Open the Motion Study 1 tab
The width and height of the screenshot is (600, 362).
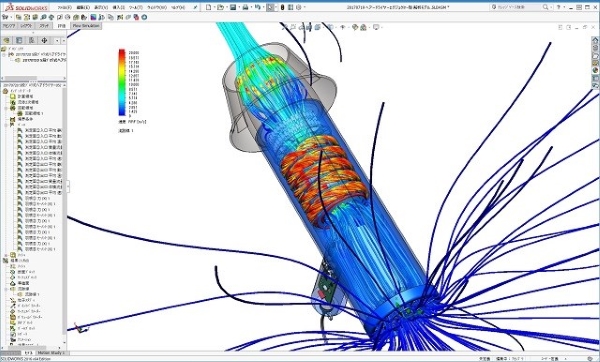tap(51, 352)
